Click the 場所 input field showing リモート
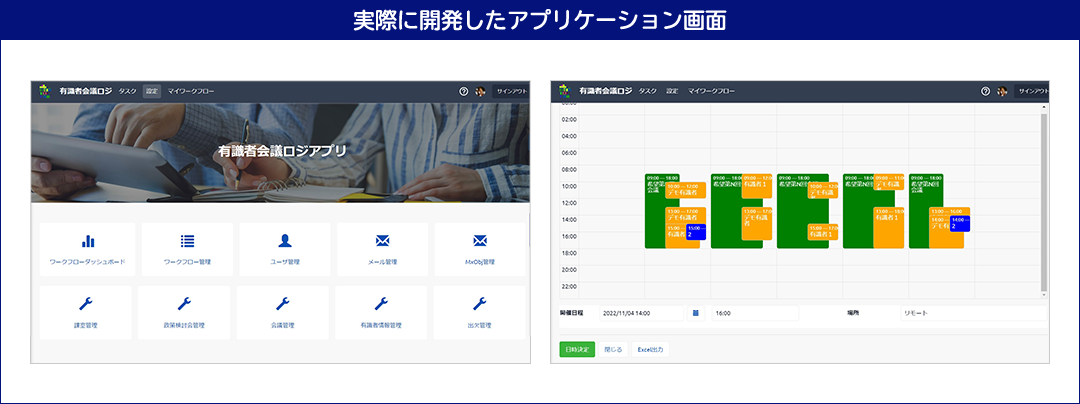This screenshot has width=1080, height=404. tap(970, 313)
